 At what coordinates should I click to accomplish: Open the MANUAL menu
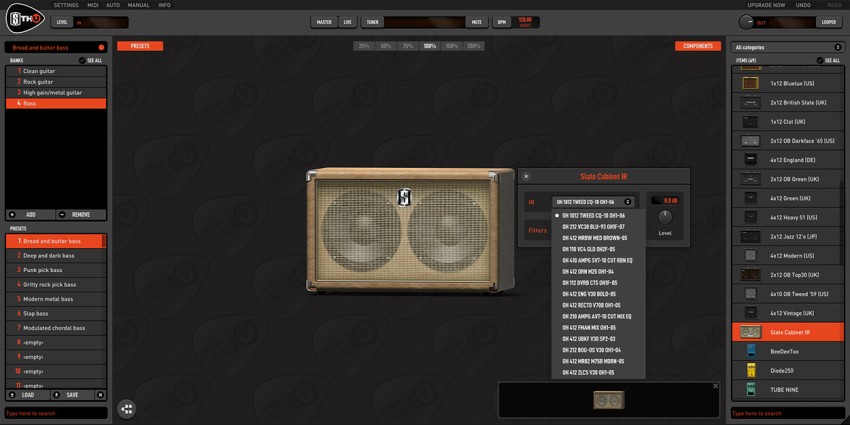tap(139, 5)
